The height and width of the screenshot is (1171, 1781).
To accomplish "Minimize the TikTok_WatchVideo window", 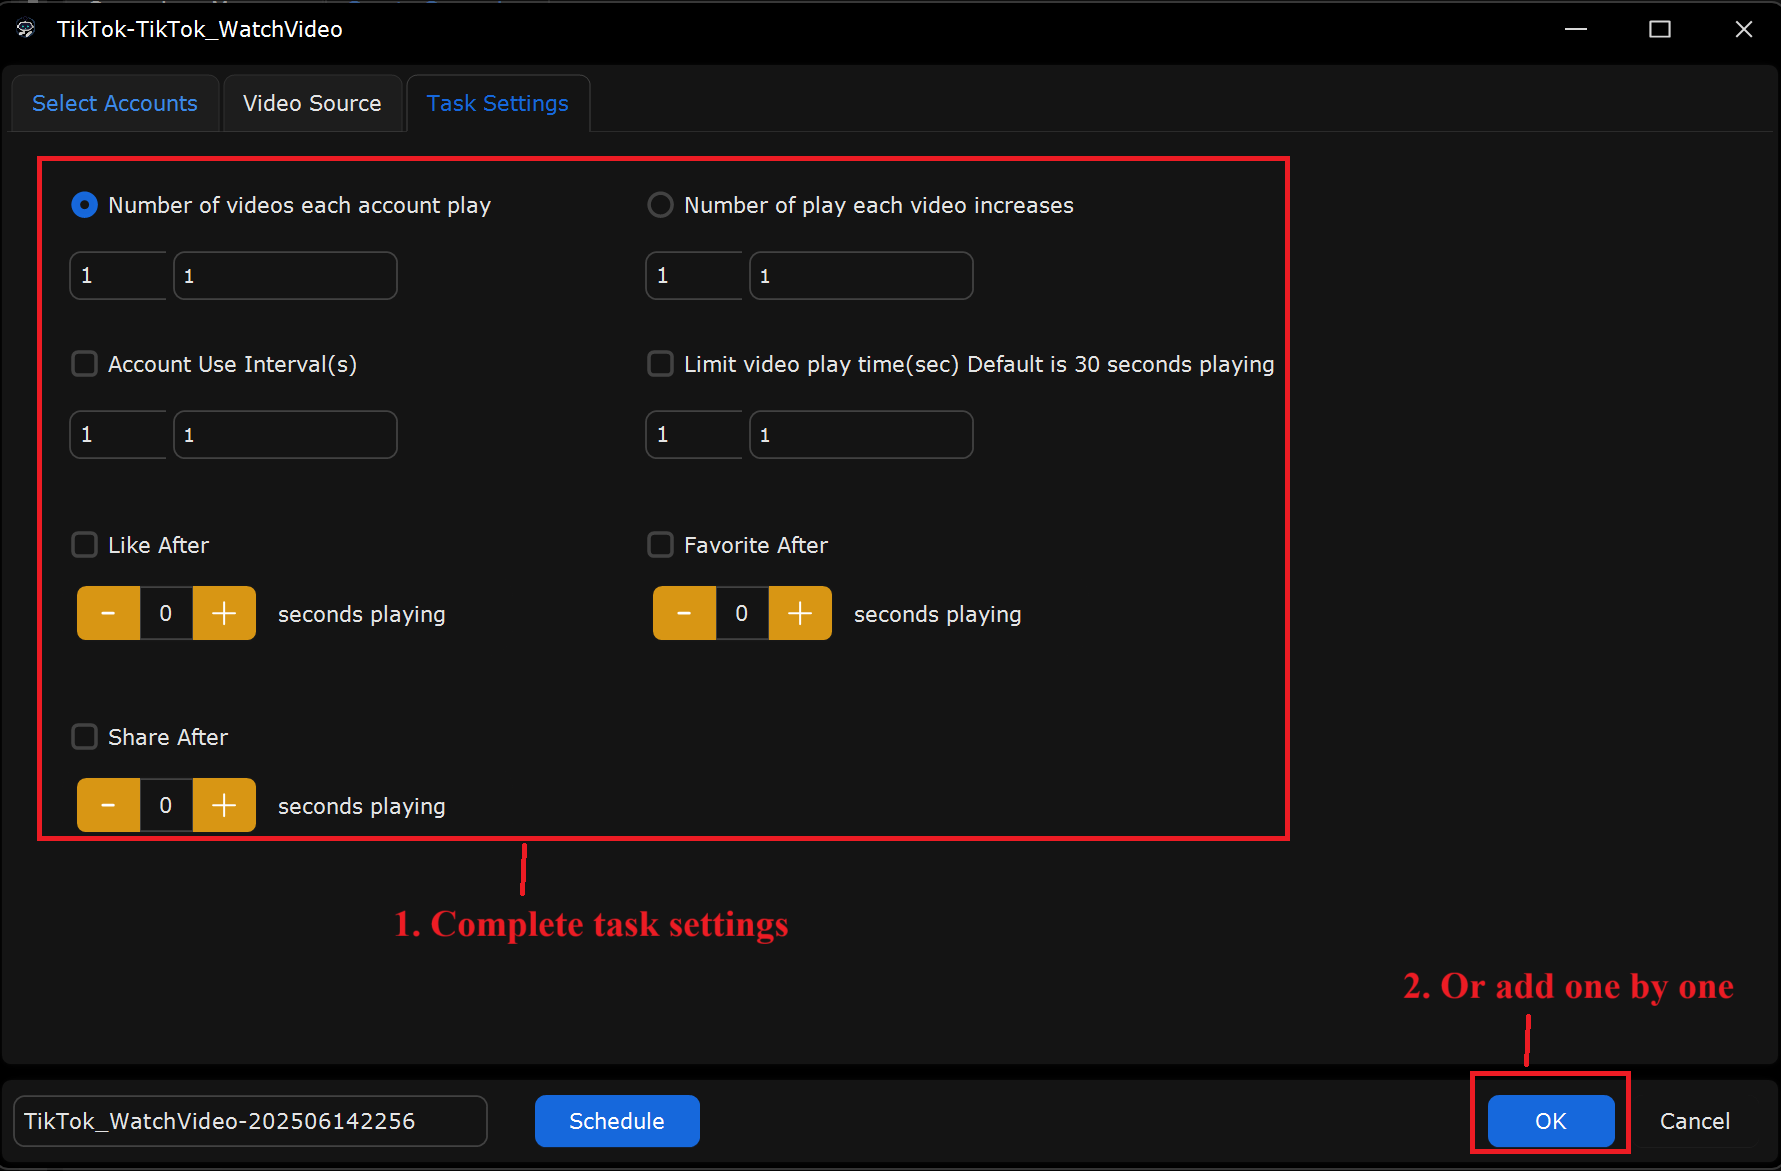I will (1576, 29).
